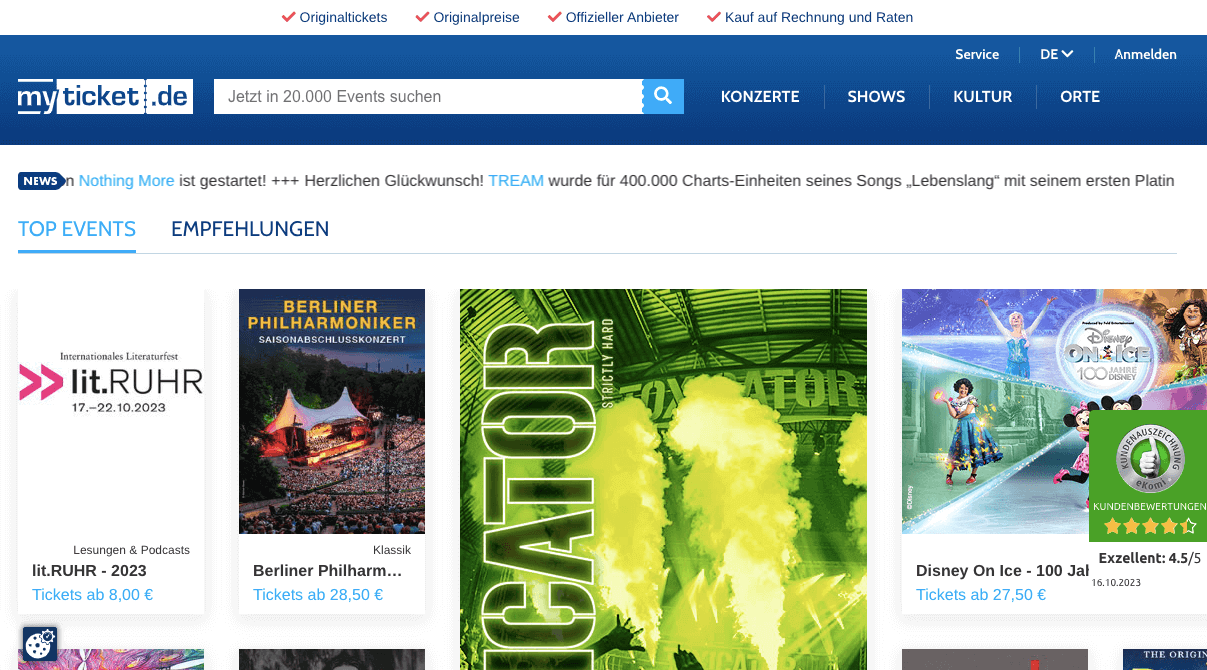The width and height of the screenshot is (1207, 670).
Task: Open the ORTE menu
Action: (1080, 97)
